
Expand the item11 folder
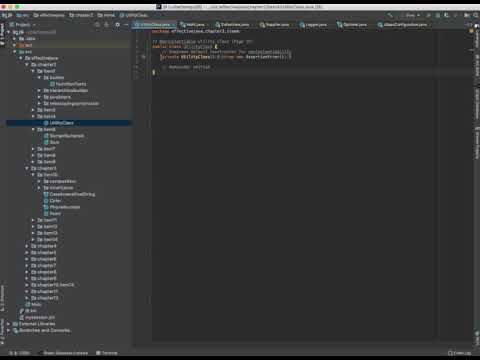pos(33,220)
